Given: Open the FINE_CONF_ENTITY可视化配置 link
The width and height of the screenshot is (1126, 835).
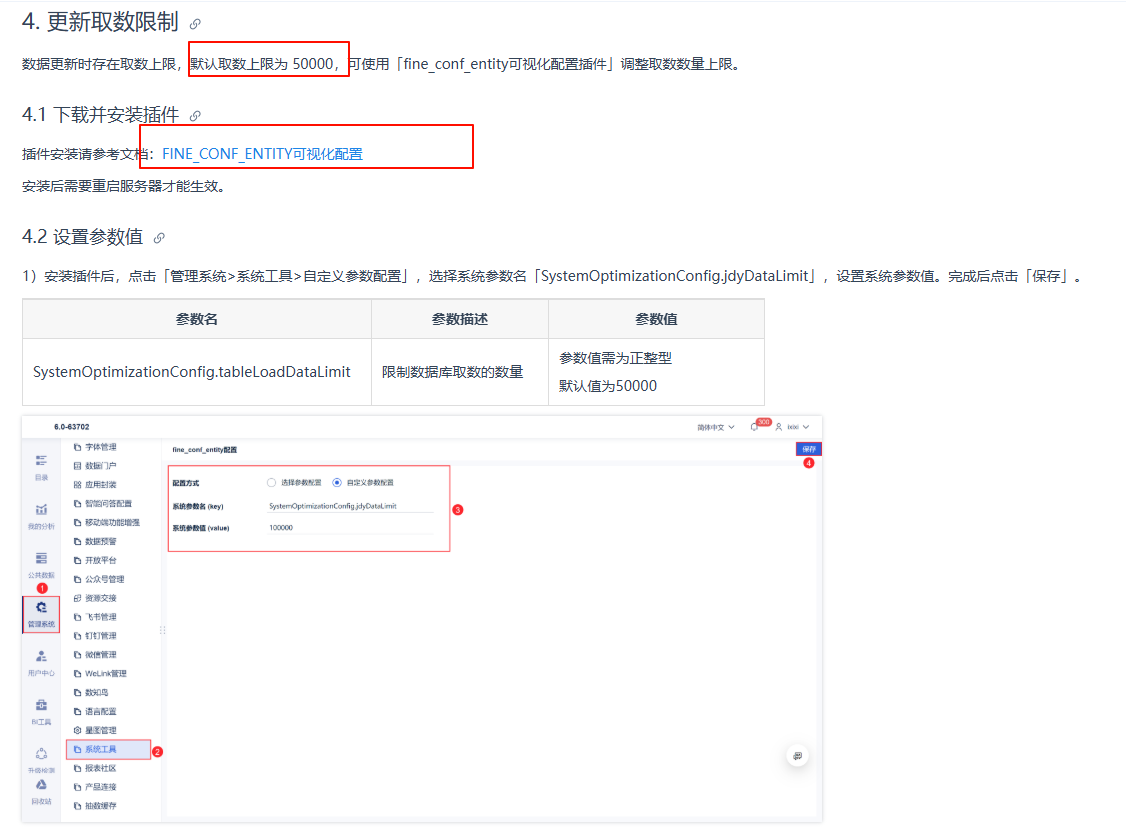Looking at the screenshot, I should (262, 154).
